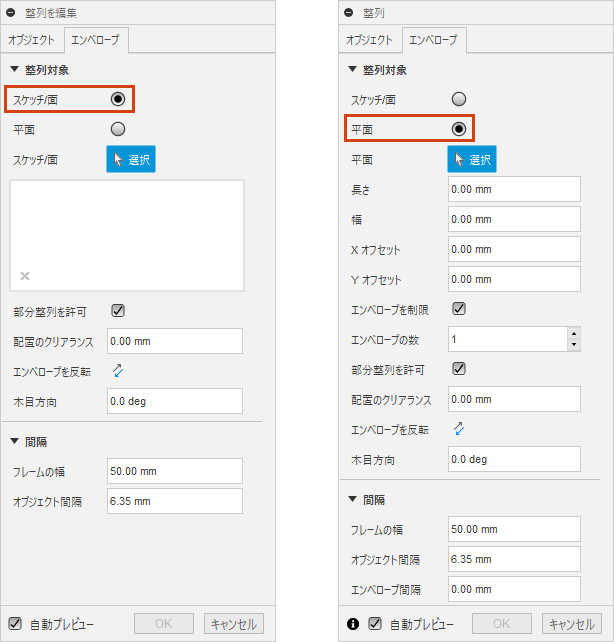Click 木目方向 field in left dialog
Viewport: 614px width, 642px height.
(175, 401)
